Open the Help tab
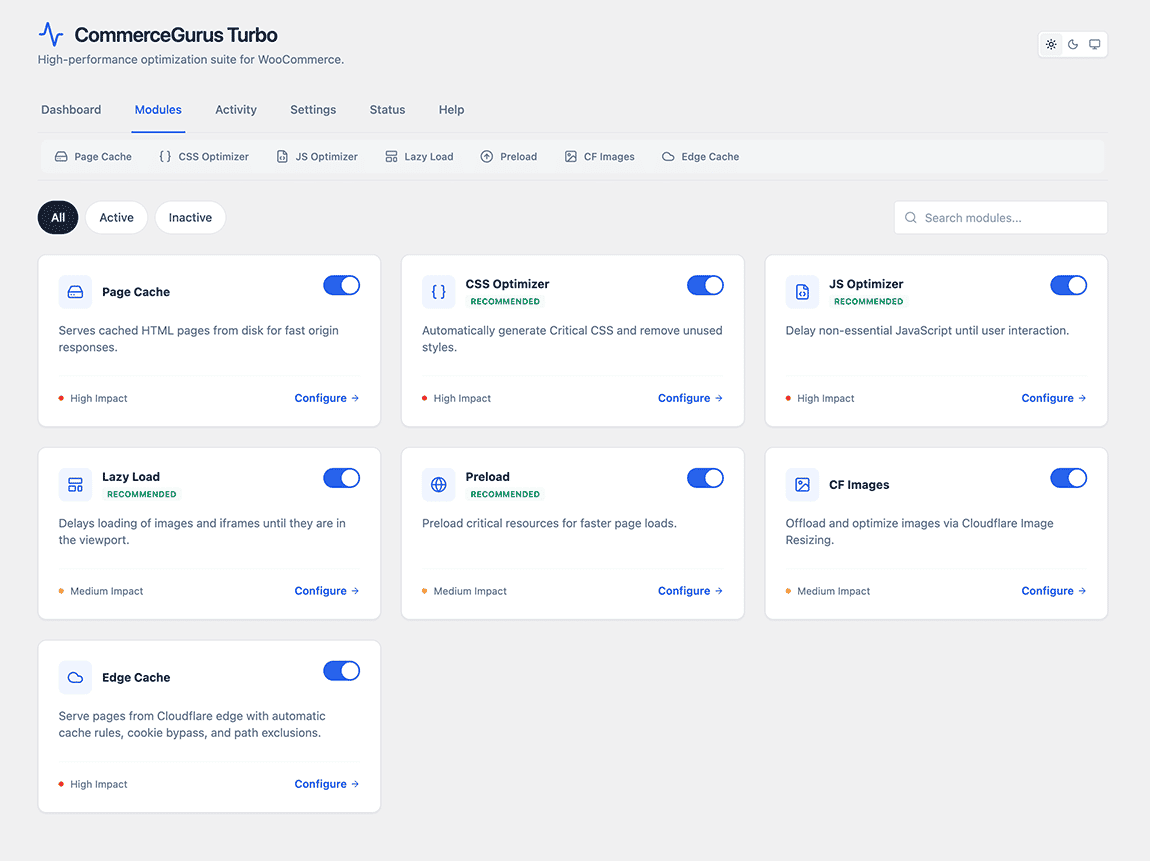Viewport: 1150px width, 861px height. point(452,109)
